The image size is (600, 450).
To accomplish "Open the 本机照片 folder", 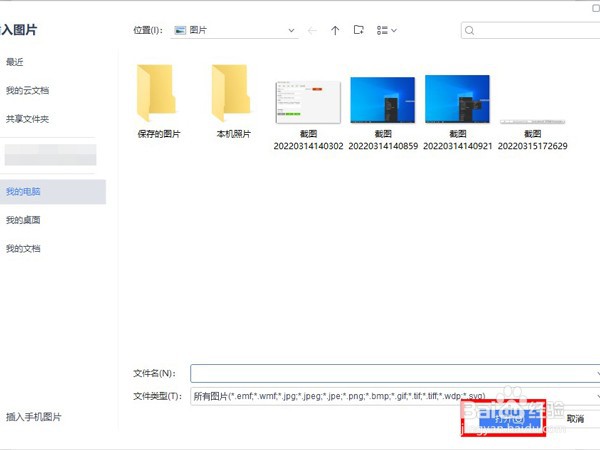I will coord(233,101).
